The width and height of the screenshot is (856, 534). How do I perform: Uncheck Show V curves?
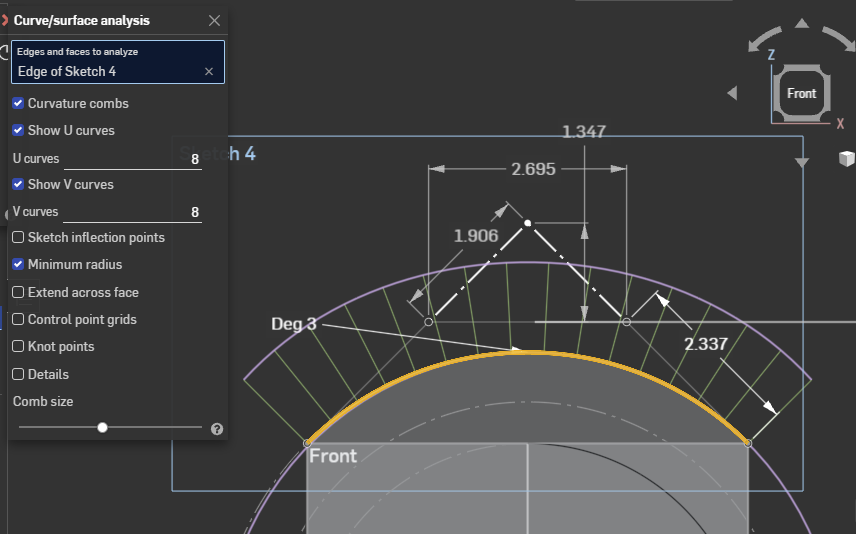18,184
